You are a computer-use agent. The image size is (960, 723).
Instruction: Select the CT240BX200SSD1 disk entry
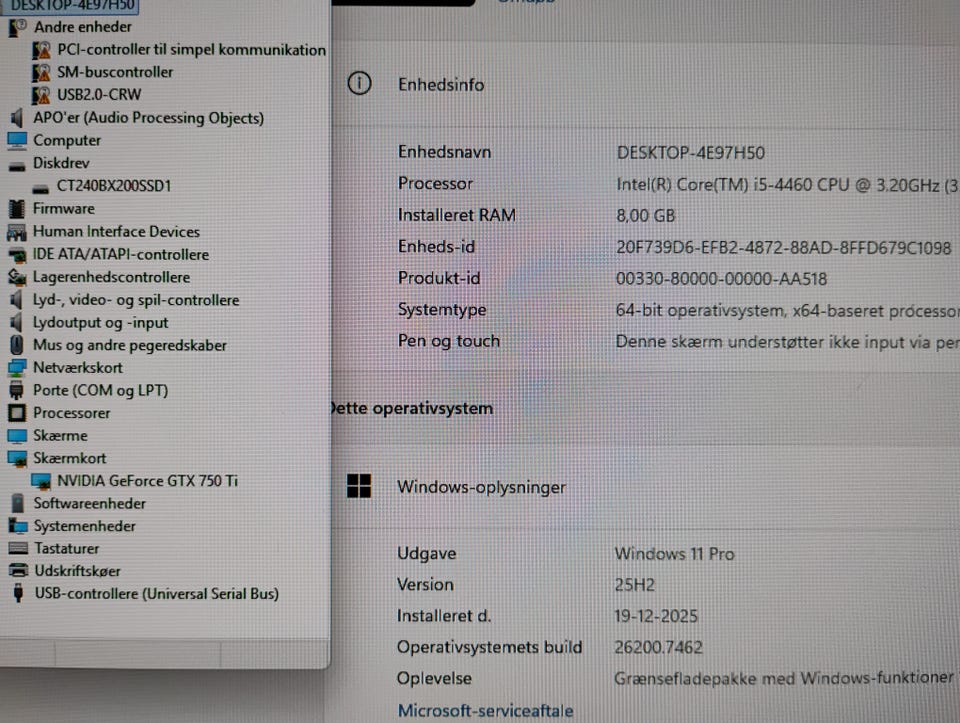[x=114, y=185]
